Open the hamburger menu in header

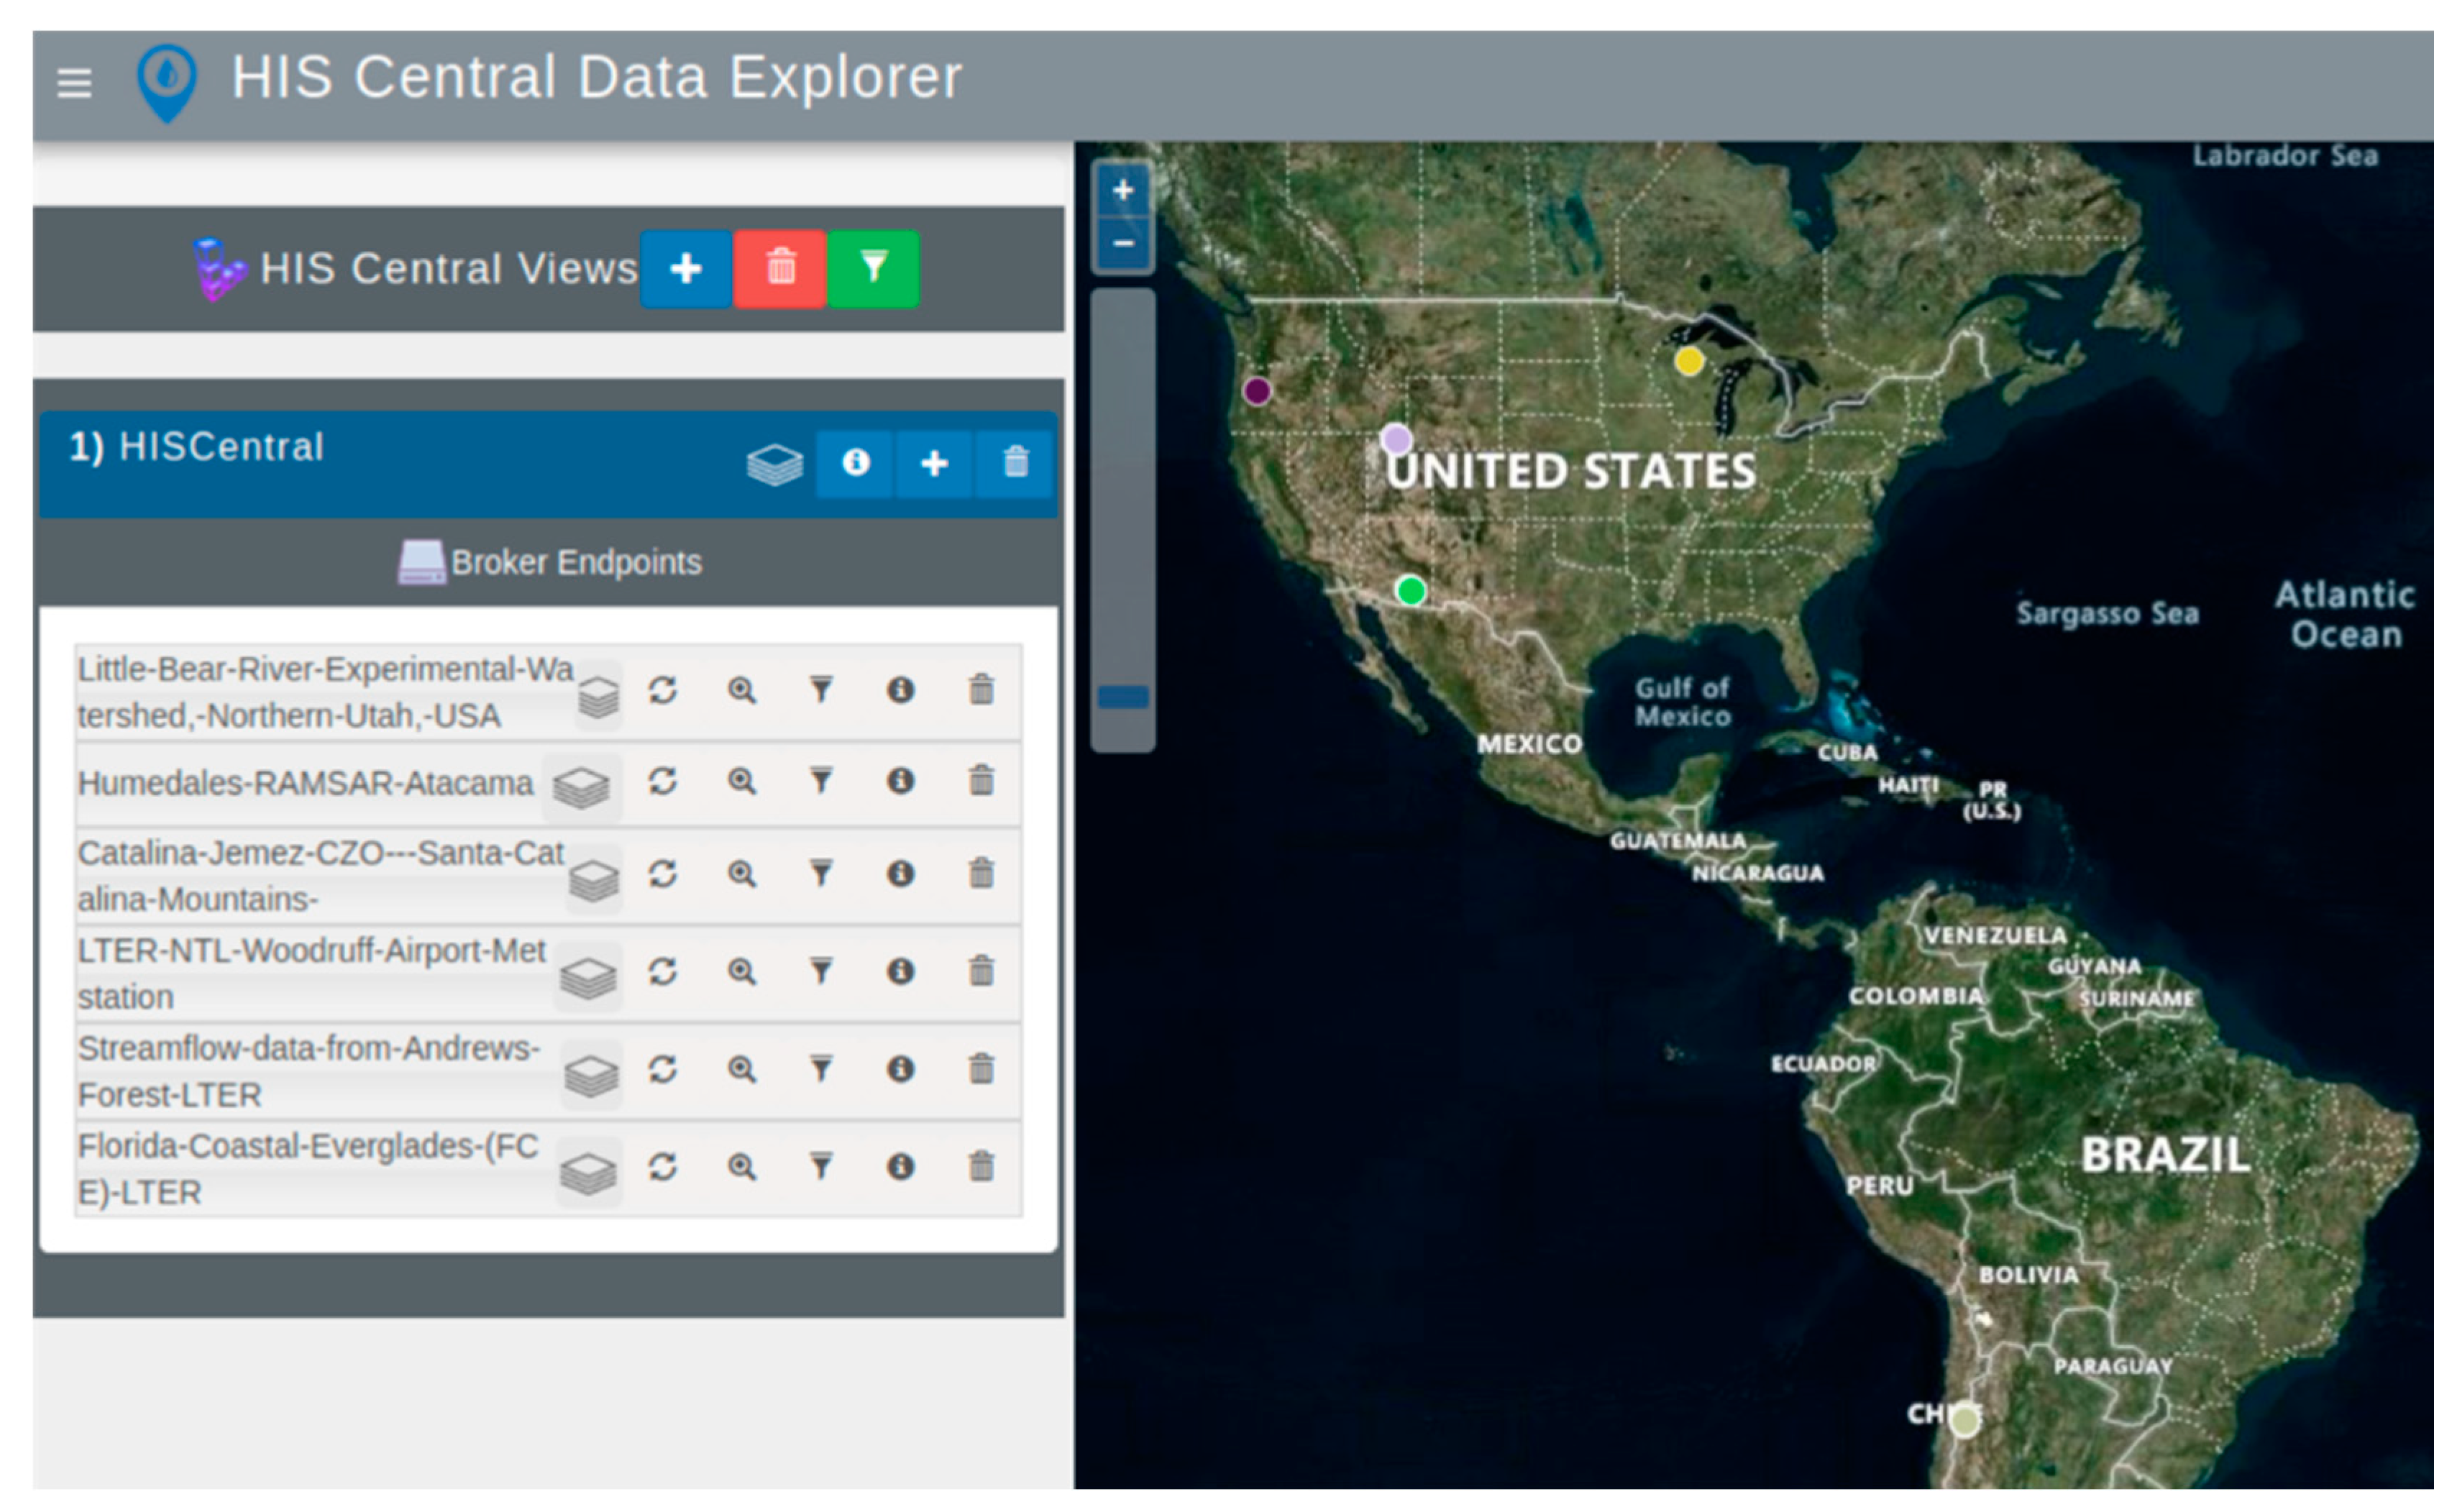click(x=74, y=82)
